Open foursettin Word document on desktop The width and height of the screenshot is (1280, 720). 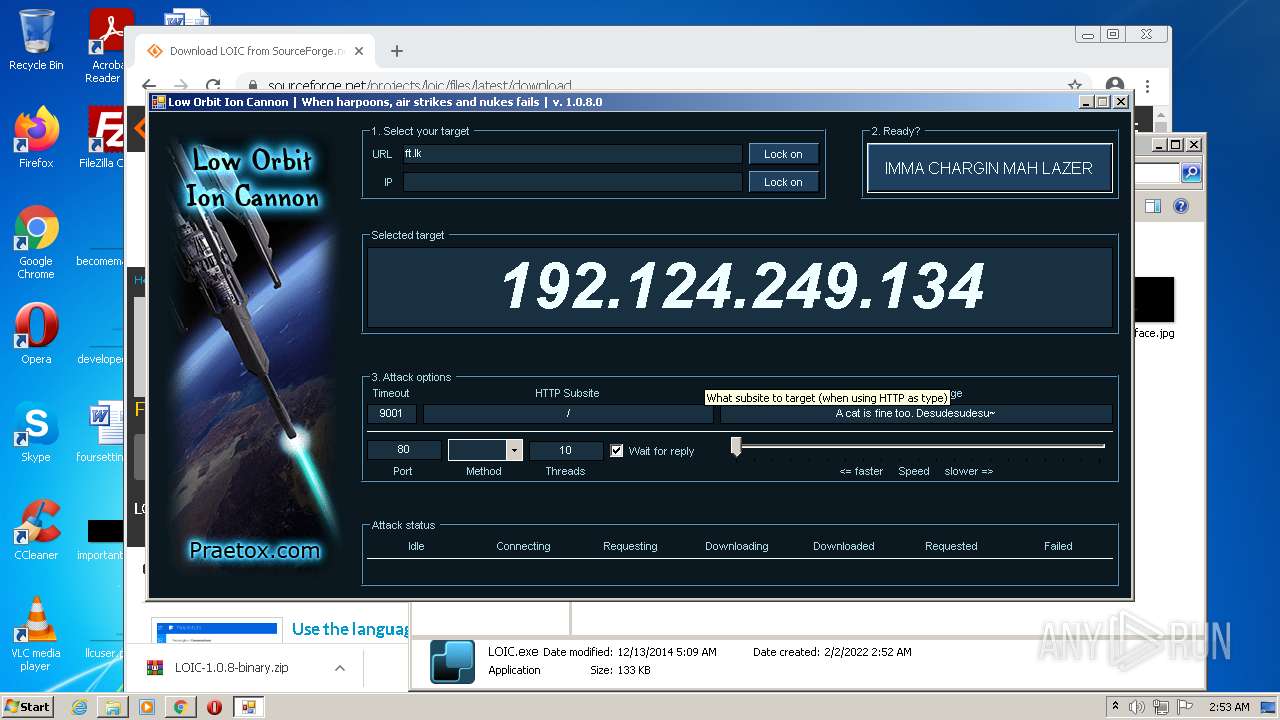click(x=101, y=432)
